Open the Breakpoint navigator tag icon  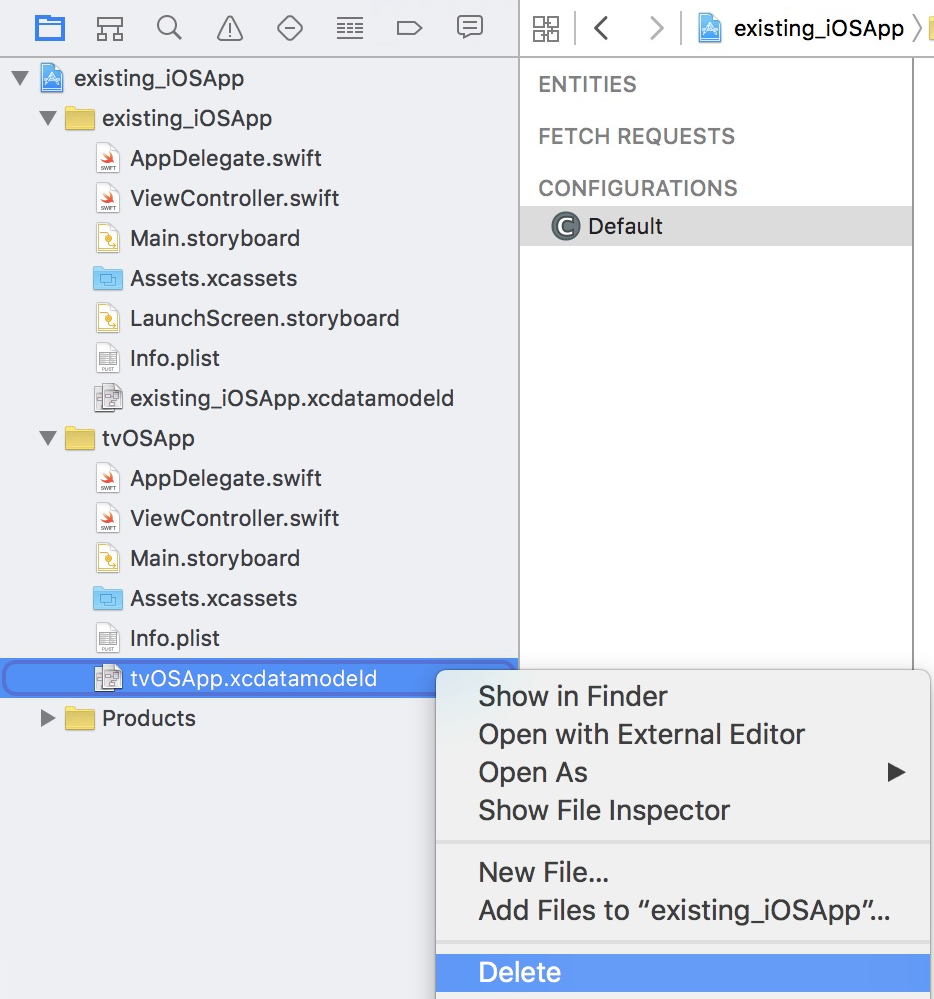click(x=409, y=29)
